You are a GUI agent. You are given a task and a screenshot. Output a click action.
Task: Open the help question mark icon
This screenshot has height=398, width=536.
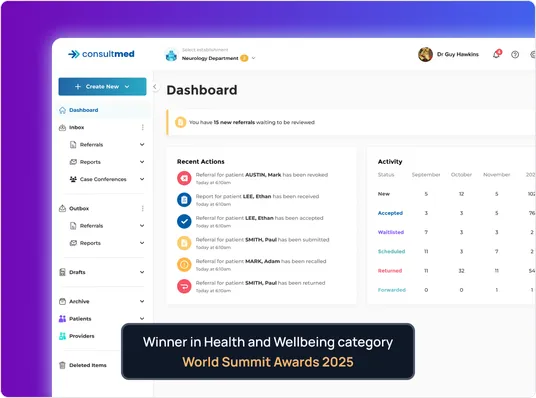(515, 54)
